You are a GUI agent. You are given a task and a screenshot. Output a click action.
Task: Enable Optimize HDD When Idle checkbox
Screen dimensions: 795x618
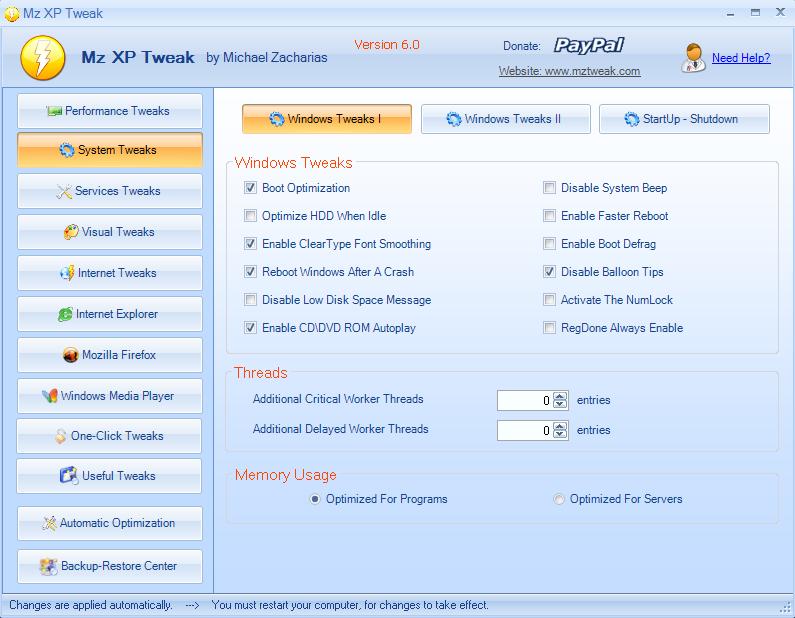tap(251, 216)
